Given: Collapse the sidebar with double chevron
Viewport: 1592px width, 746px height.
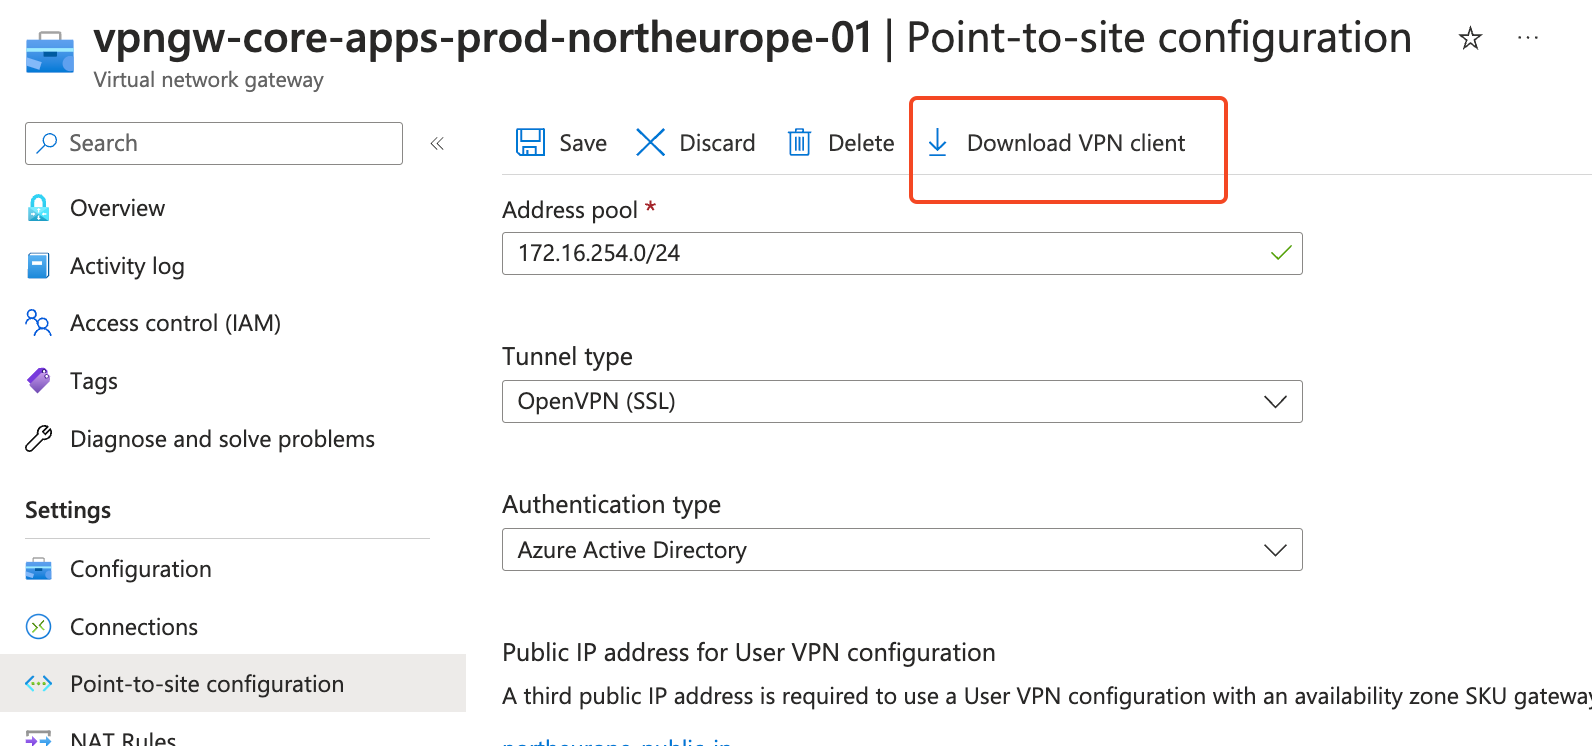Looking at the screenshot, I should [x=437, y=143].
